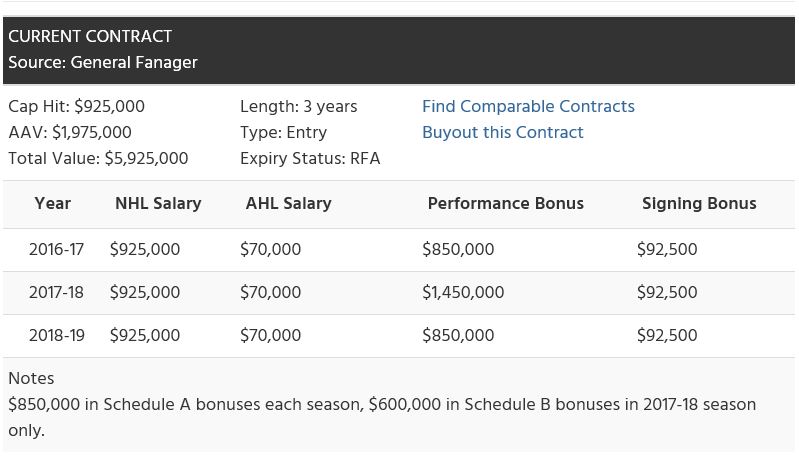The width and height of the screenshot is (799, 457).
Task: Open the Buyout this Contract link
Action: tap(502, 132)
